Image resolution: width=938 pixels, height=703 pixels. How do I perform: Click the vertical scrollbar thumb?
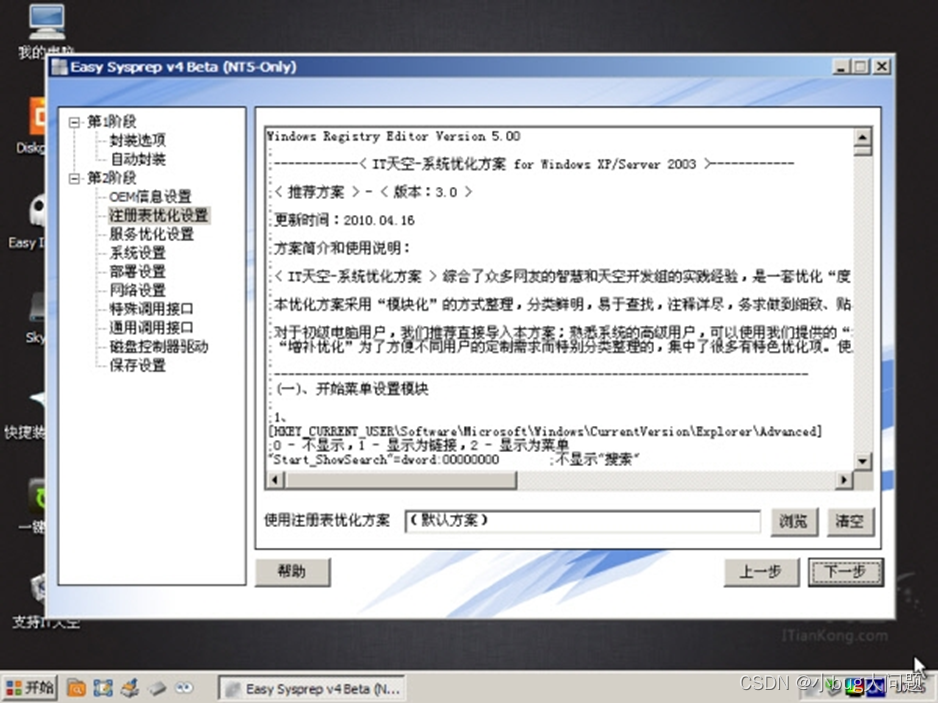coord(862,151)
